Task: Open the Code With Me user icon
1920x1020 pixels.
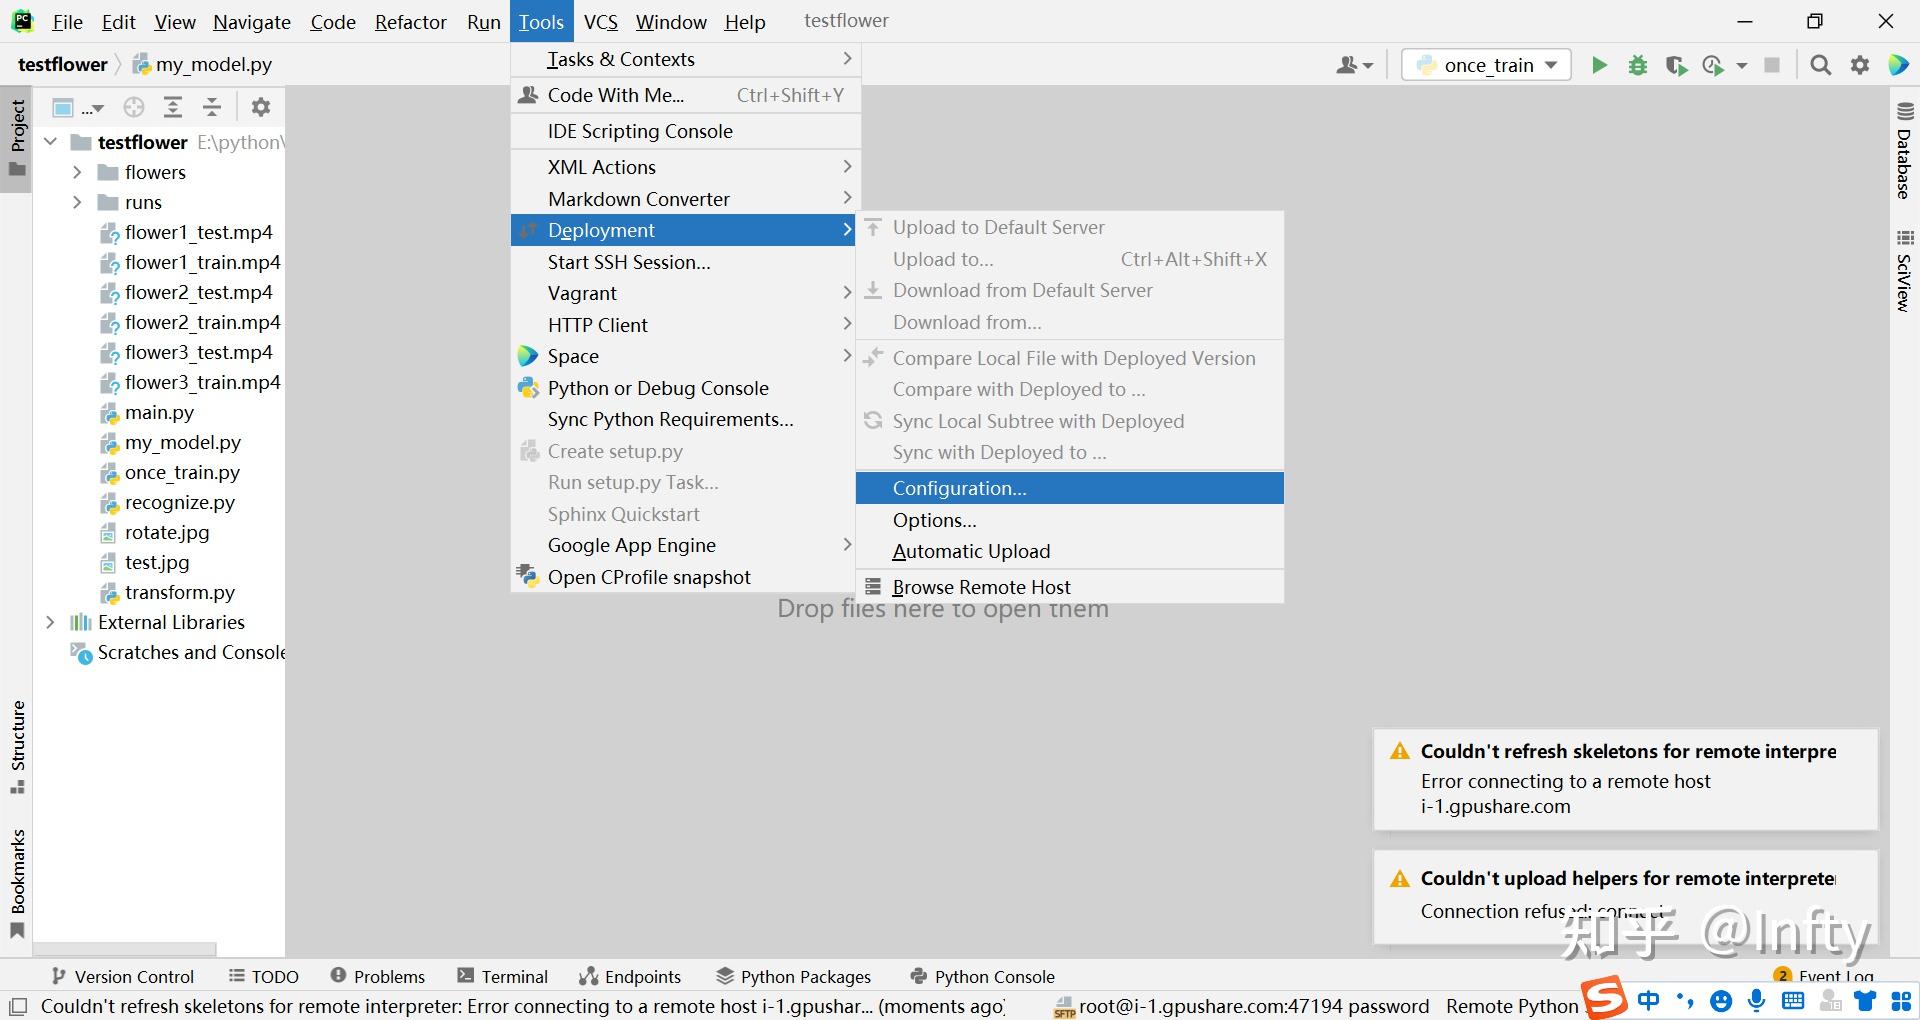Action: coord(1347,65)
